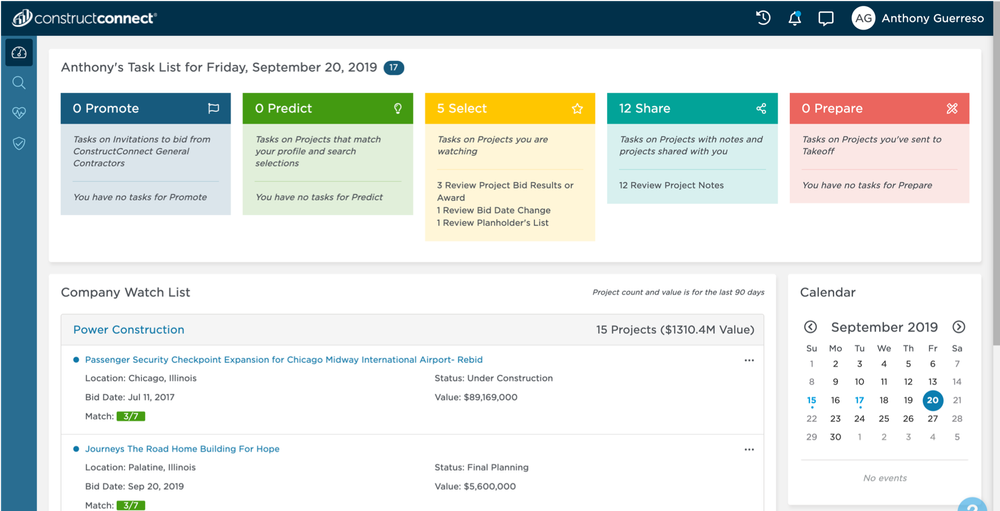1000x511 pixels.
Task: Select the dashboard gauge sidebar icon
Action: click(19, 52)
